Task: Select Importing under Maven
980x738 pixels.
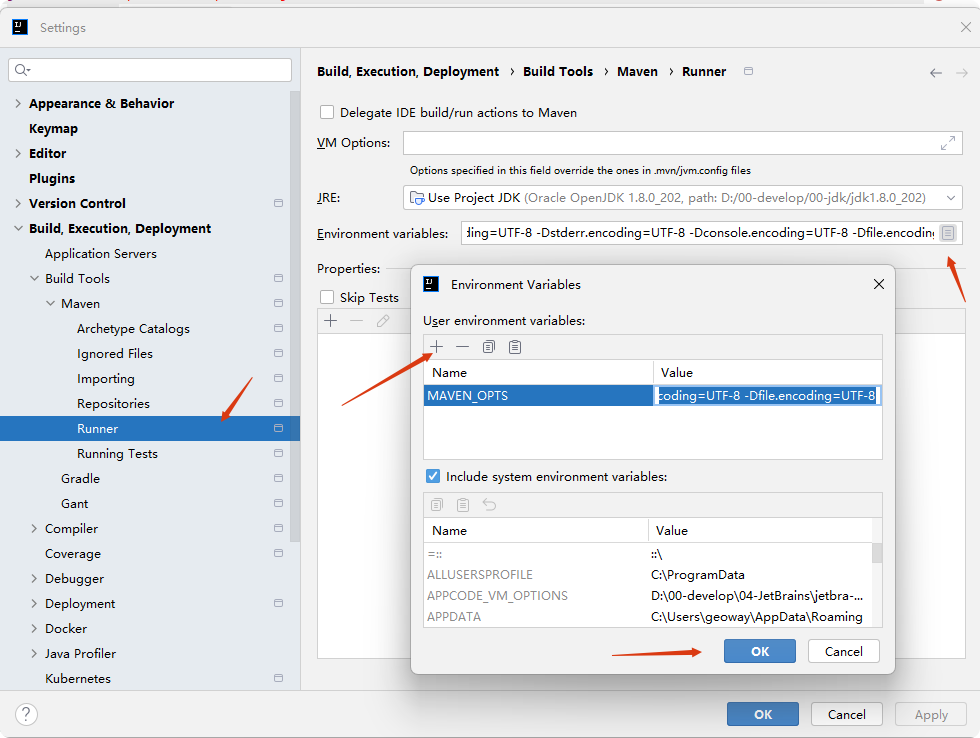Action: coord(106,378)
